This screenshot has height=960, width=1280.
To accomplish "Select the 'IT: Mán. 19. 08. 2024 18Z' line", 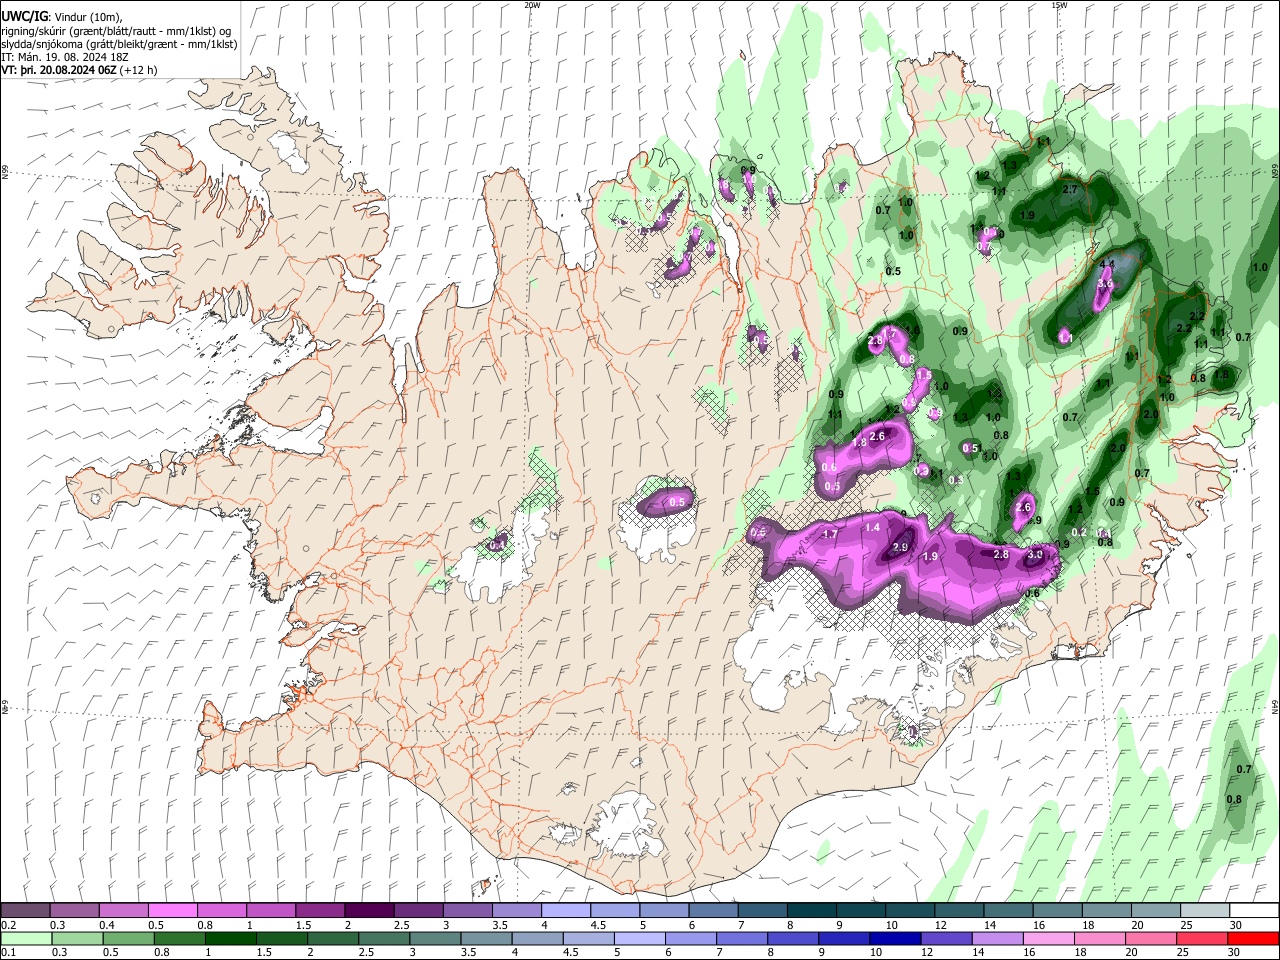I will pyautogui.click(x=65, y=57).
